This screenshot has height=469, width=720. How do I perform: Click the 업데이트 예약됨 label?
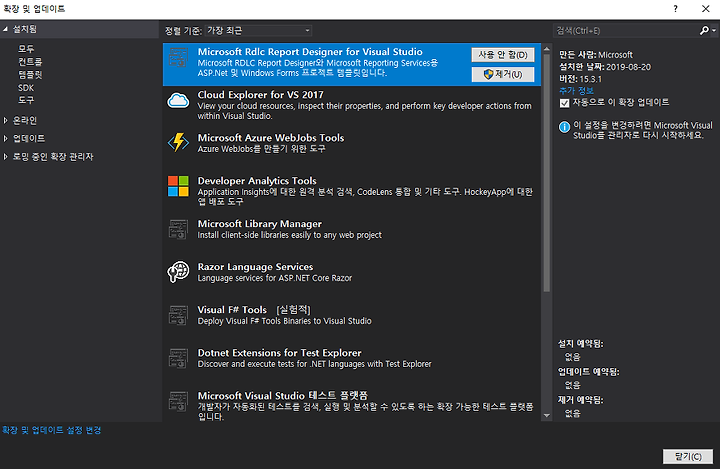588,372
